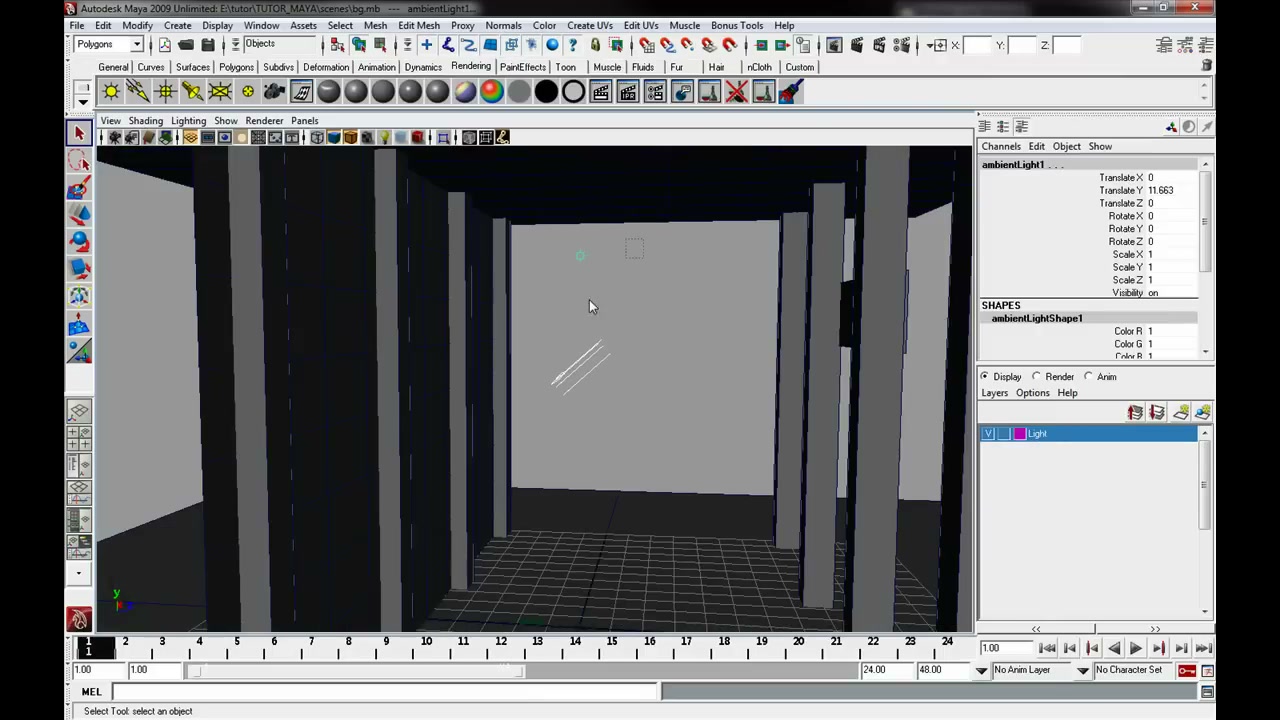Image resolution: width=1280 pixels, height=720 pixels.
Task: Toggle wireframe cube display icon
Action: [317, 137]
